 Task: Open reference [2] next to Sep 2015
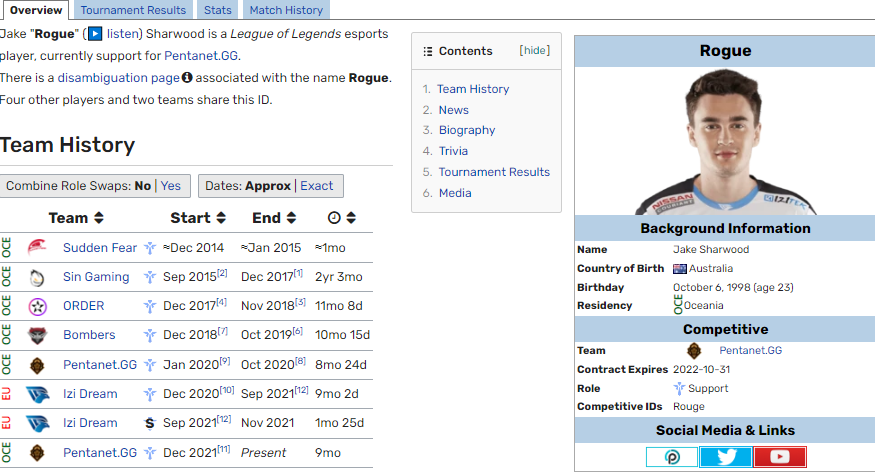coord(222,273)
